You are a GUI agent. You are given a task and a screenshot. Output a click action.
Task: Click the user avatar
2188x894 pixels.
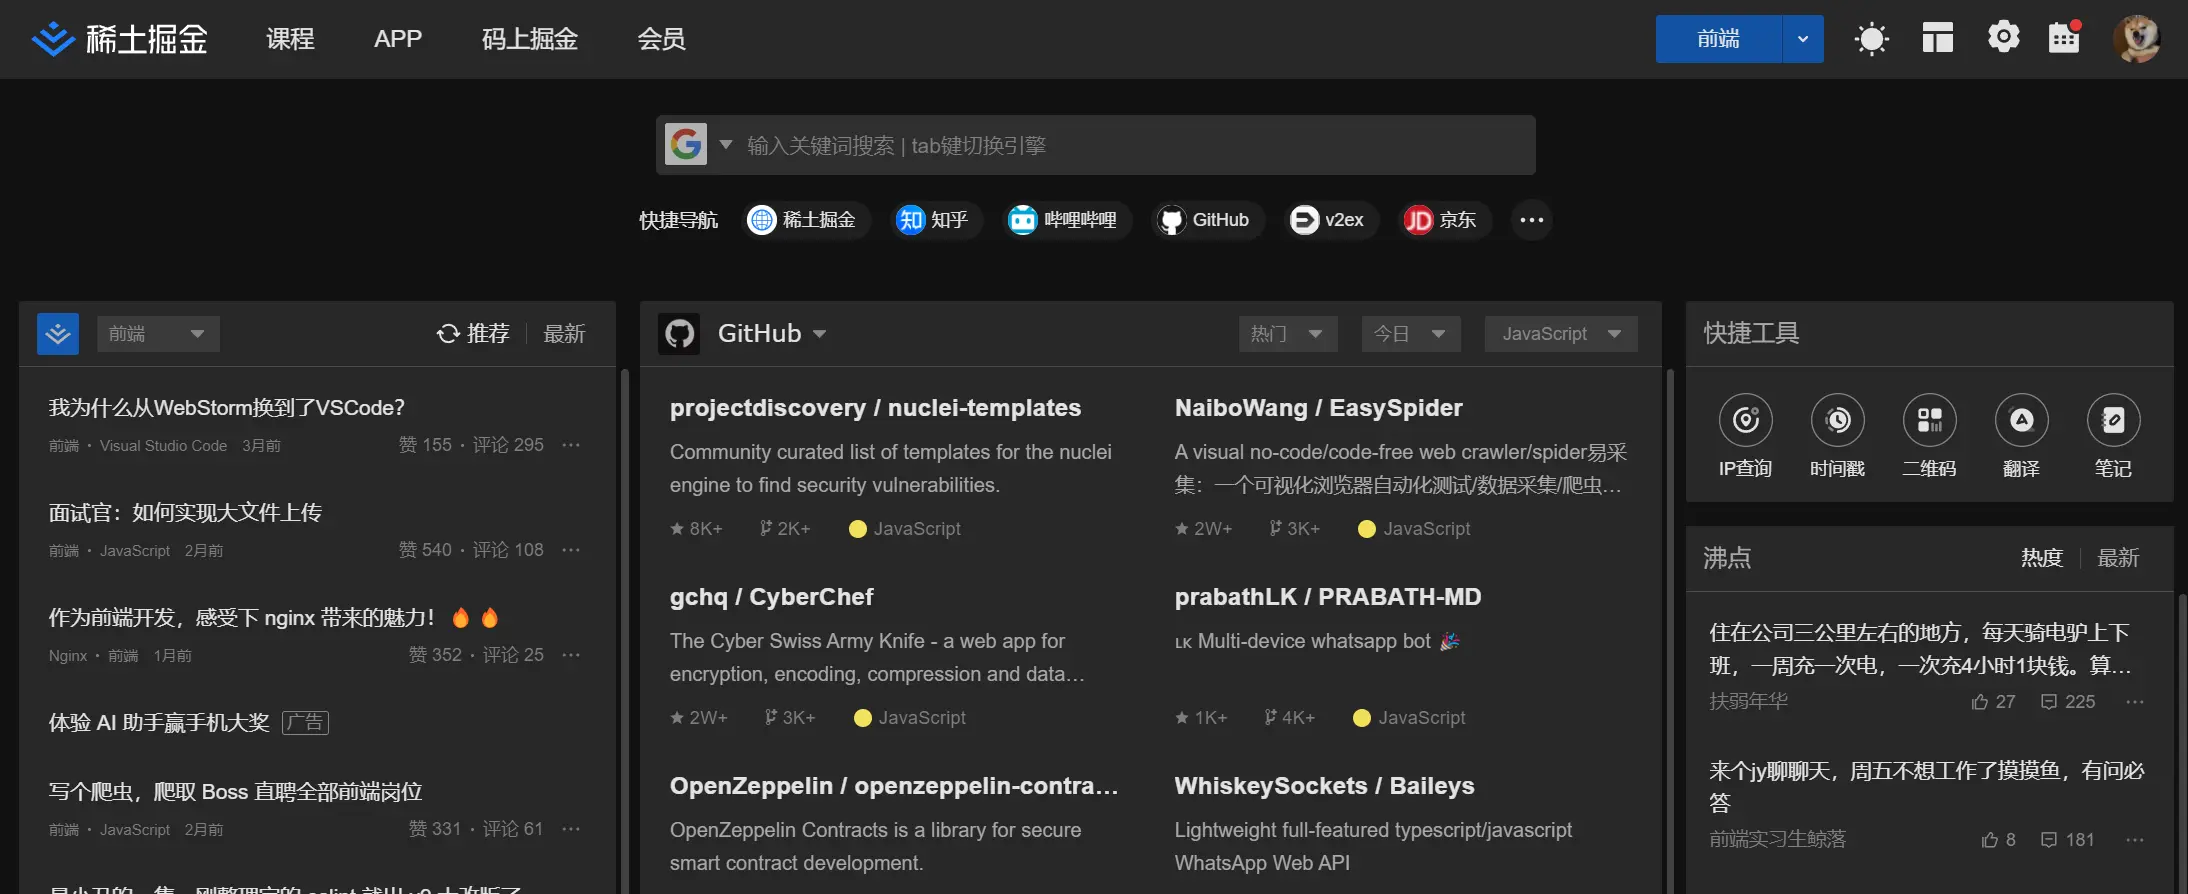[2137, 39]
